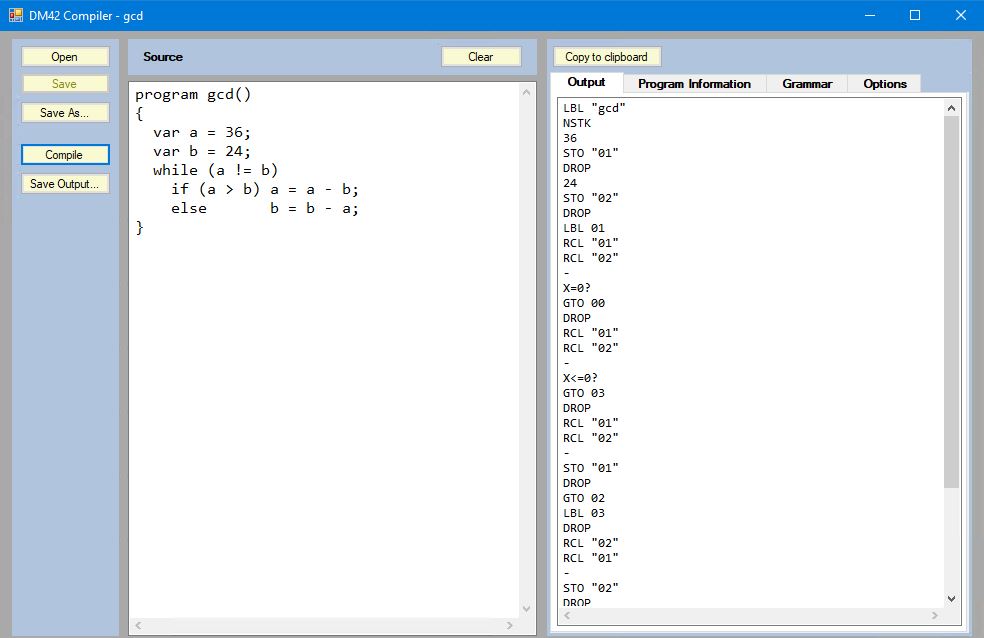
Task: Clear the source editor
Action: pos(481,57)
